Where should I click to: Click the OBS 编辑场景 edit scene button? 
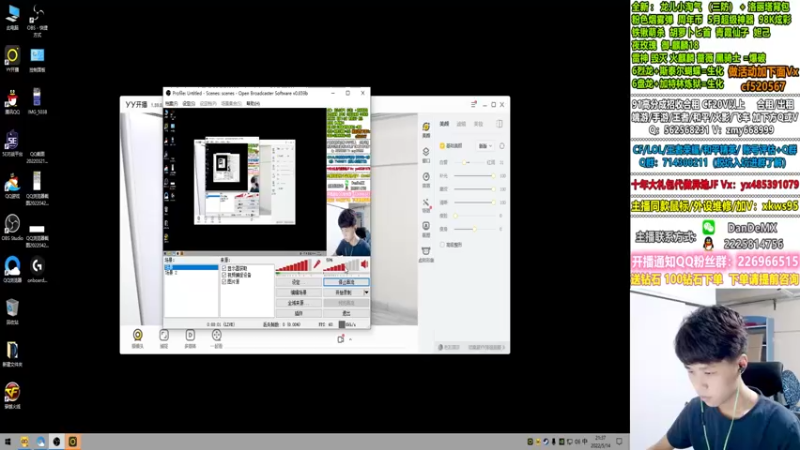click(x=298, y=292)
